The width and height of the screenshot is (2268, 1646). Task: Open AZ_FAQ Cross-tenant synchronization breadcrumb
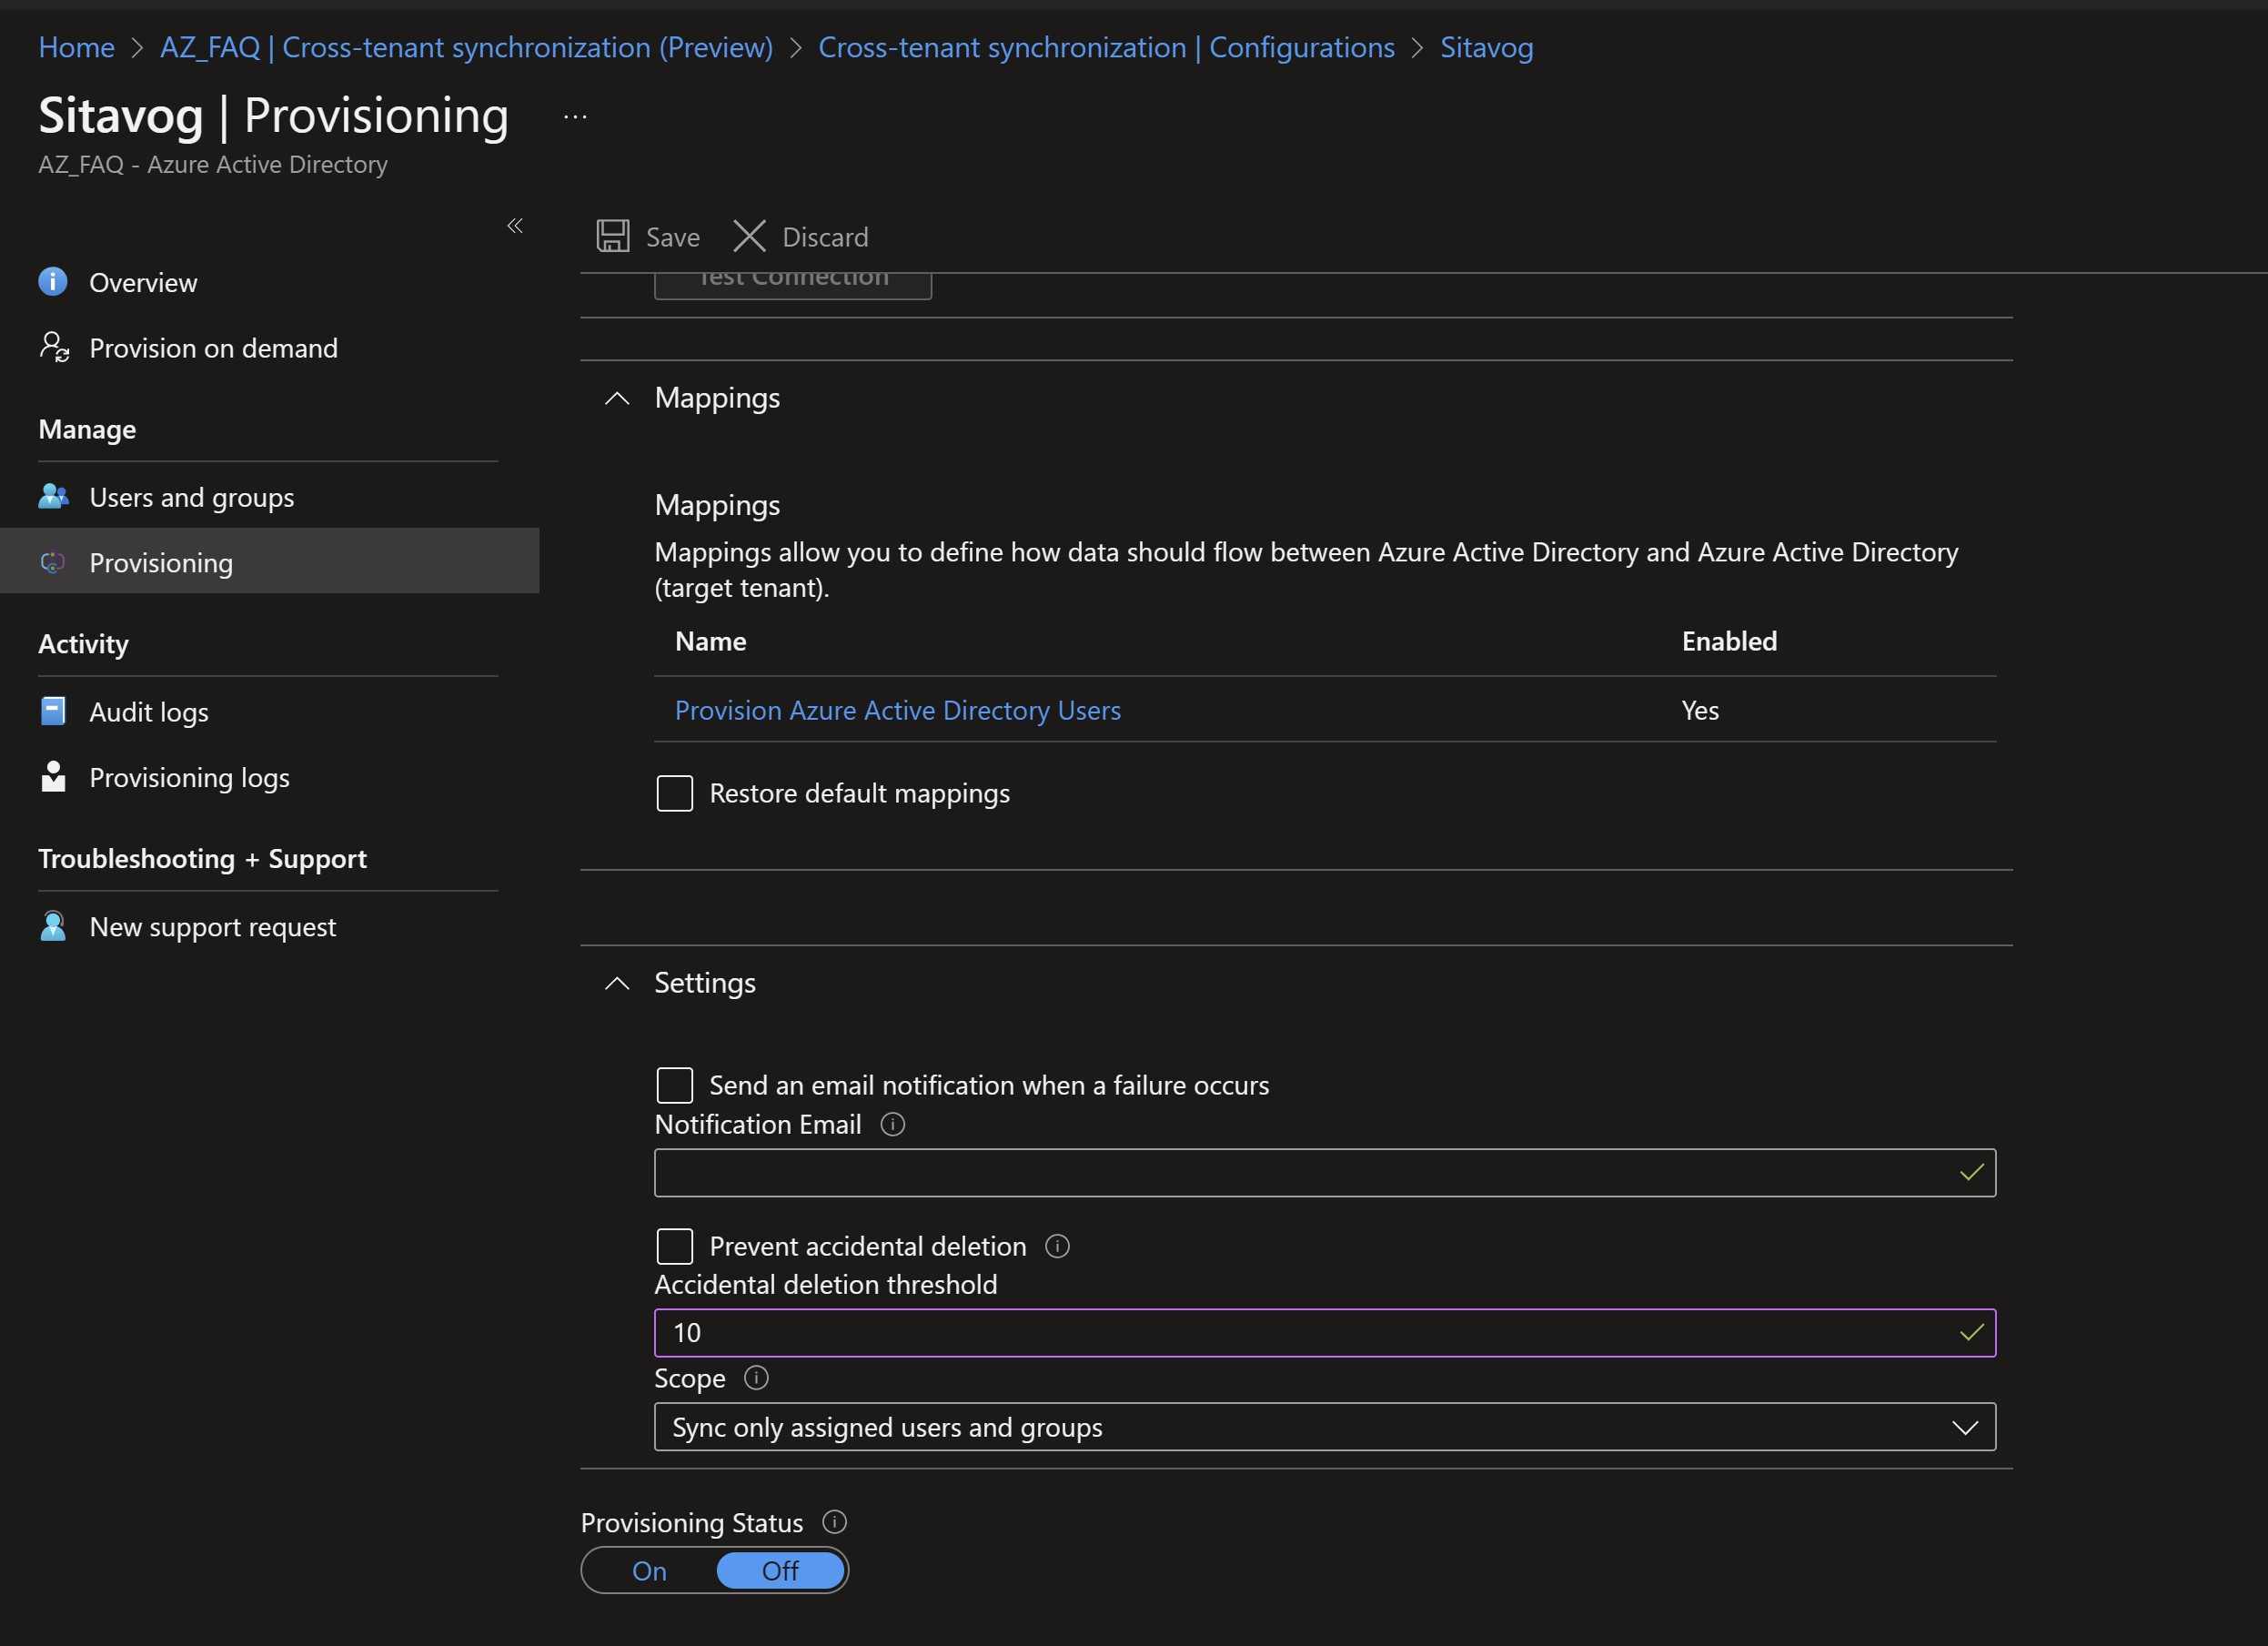(466, 47)
